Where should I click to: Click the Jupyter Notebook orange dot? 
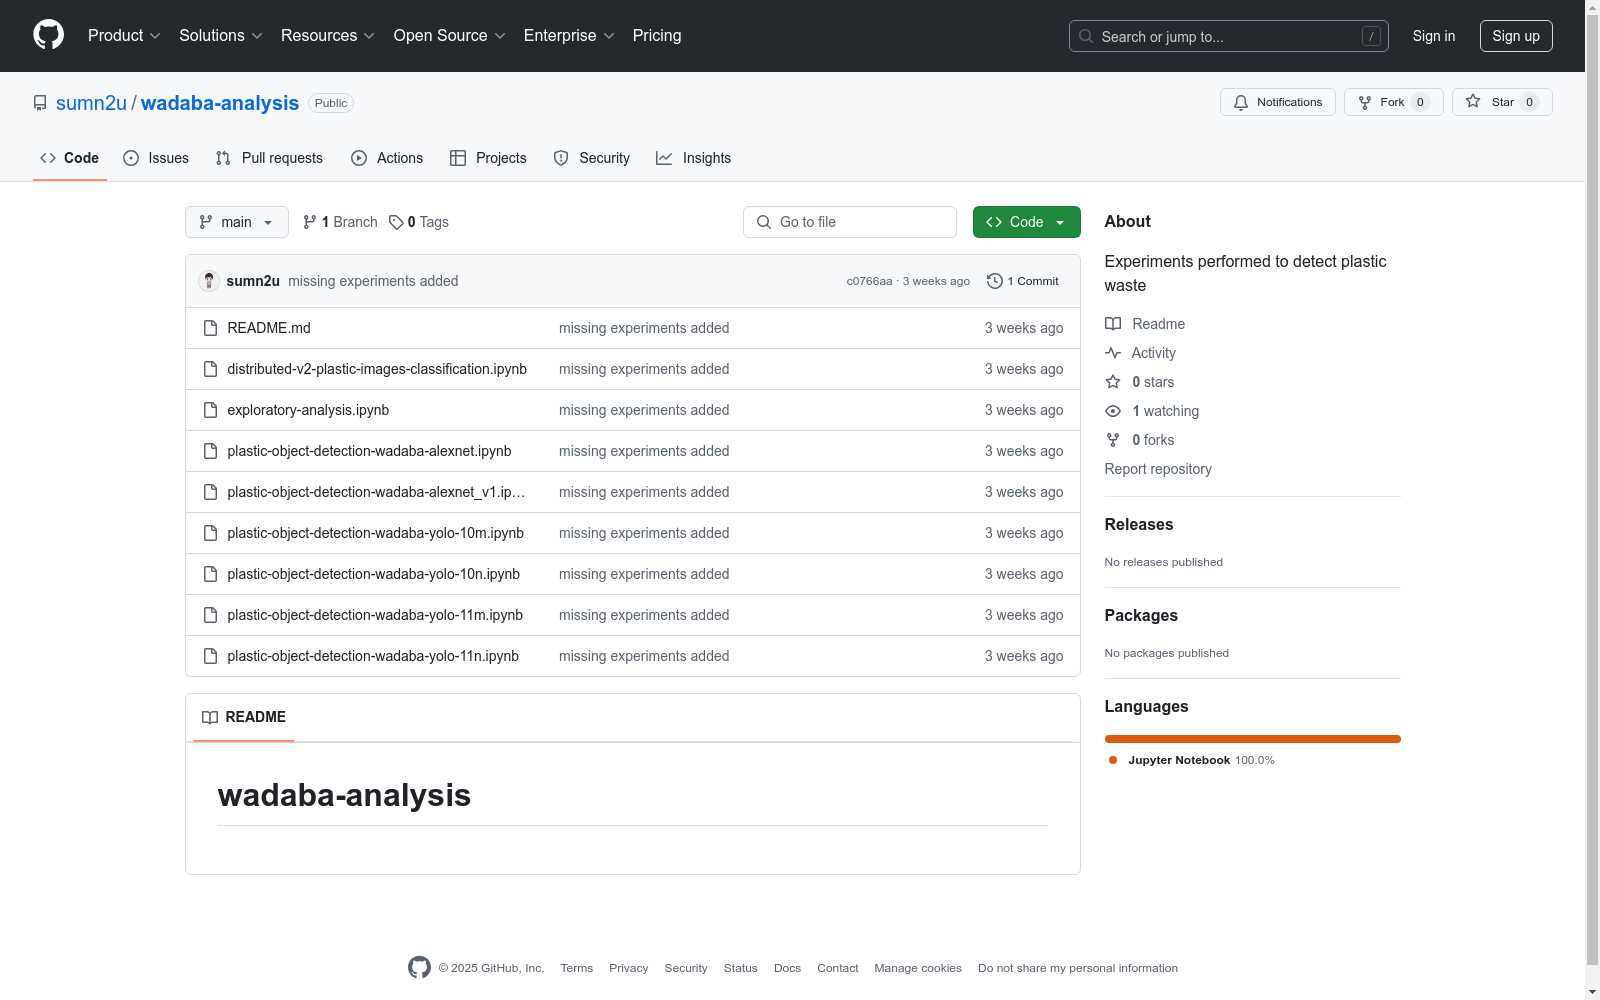tap(1113, 760)
